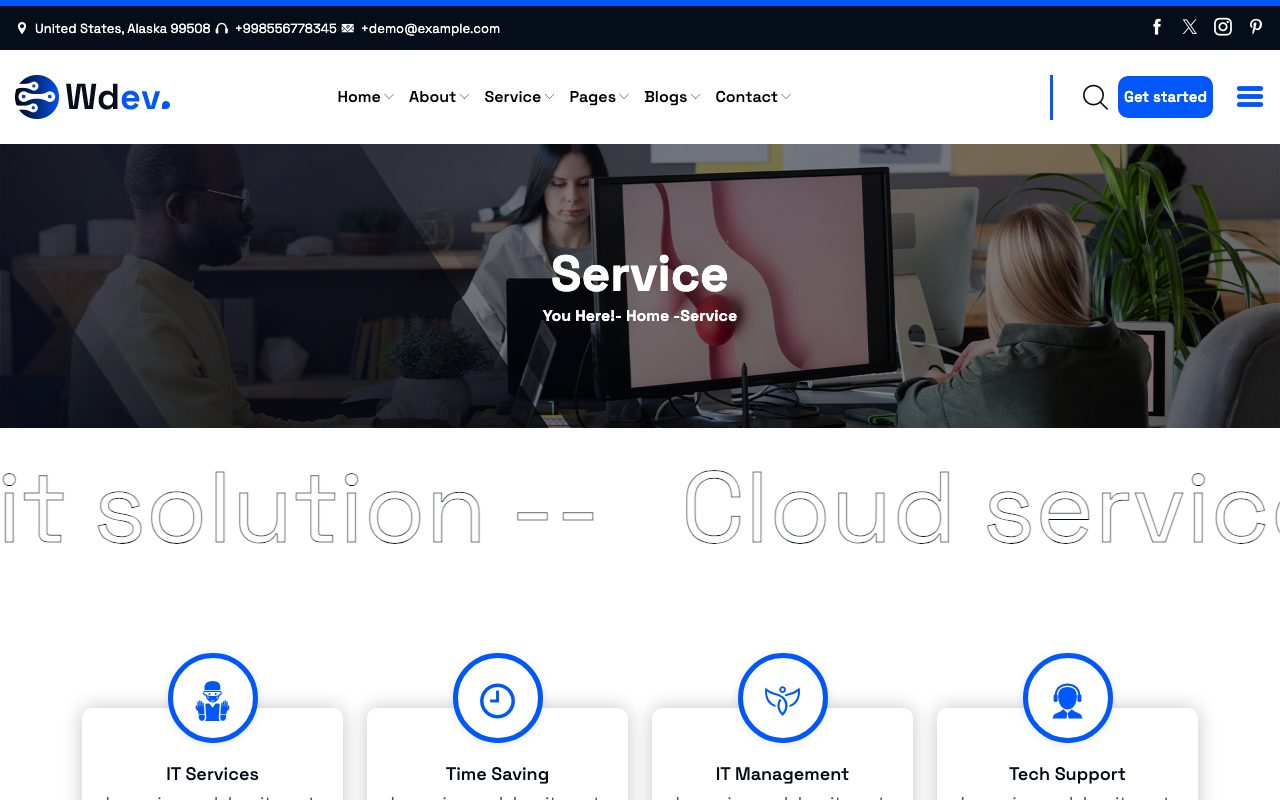Image resolution: width=1280 pixels, height=800 pixels.
Task: Click the outlined 'it solution' marquee text
Action: coord(242,508)
